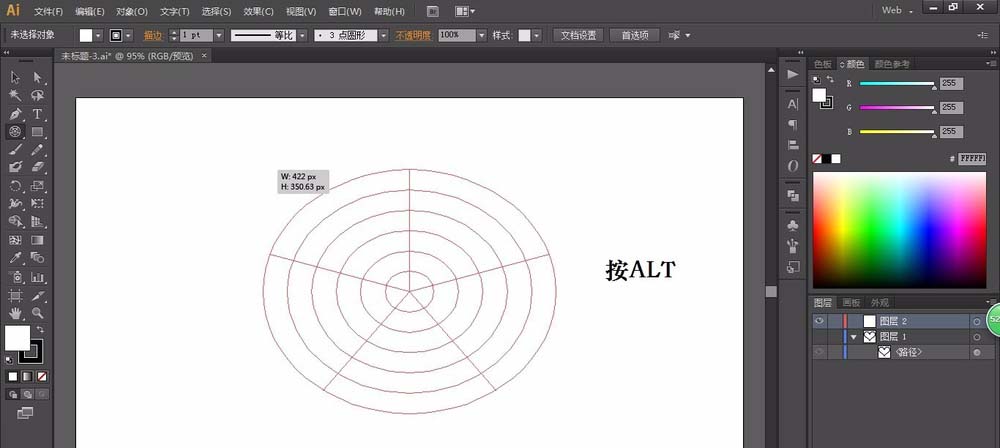The height and width of the screenshot is (448, 1000).
Task: Select the Perspective Grid tool
Action: point(38,221)
